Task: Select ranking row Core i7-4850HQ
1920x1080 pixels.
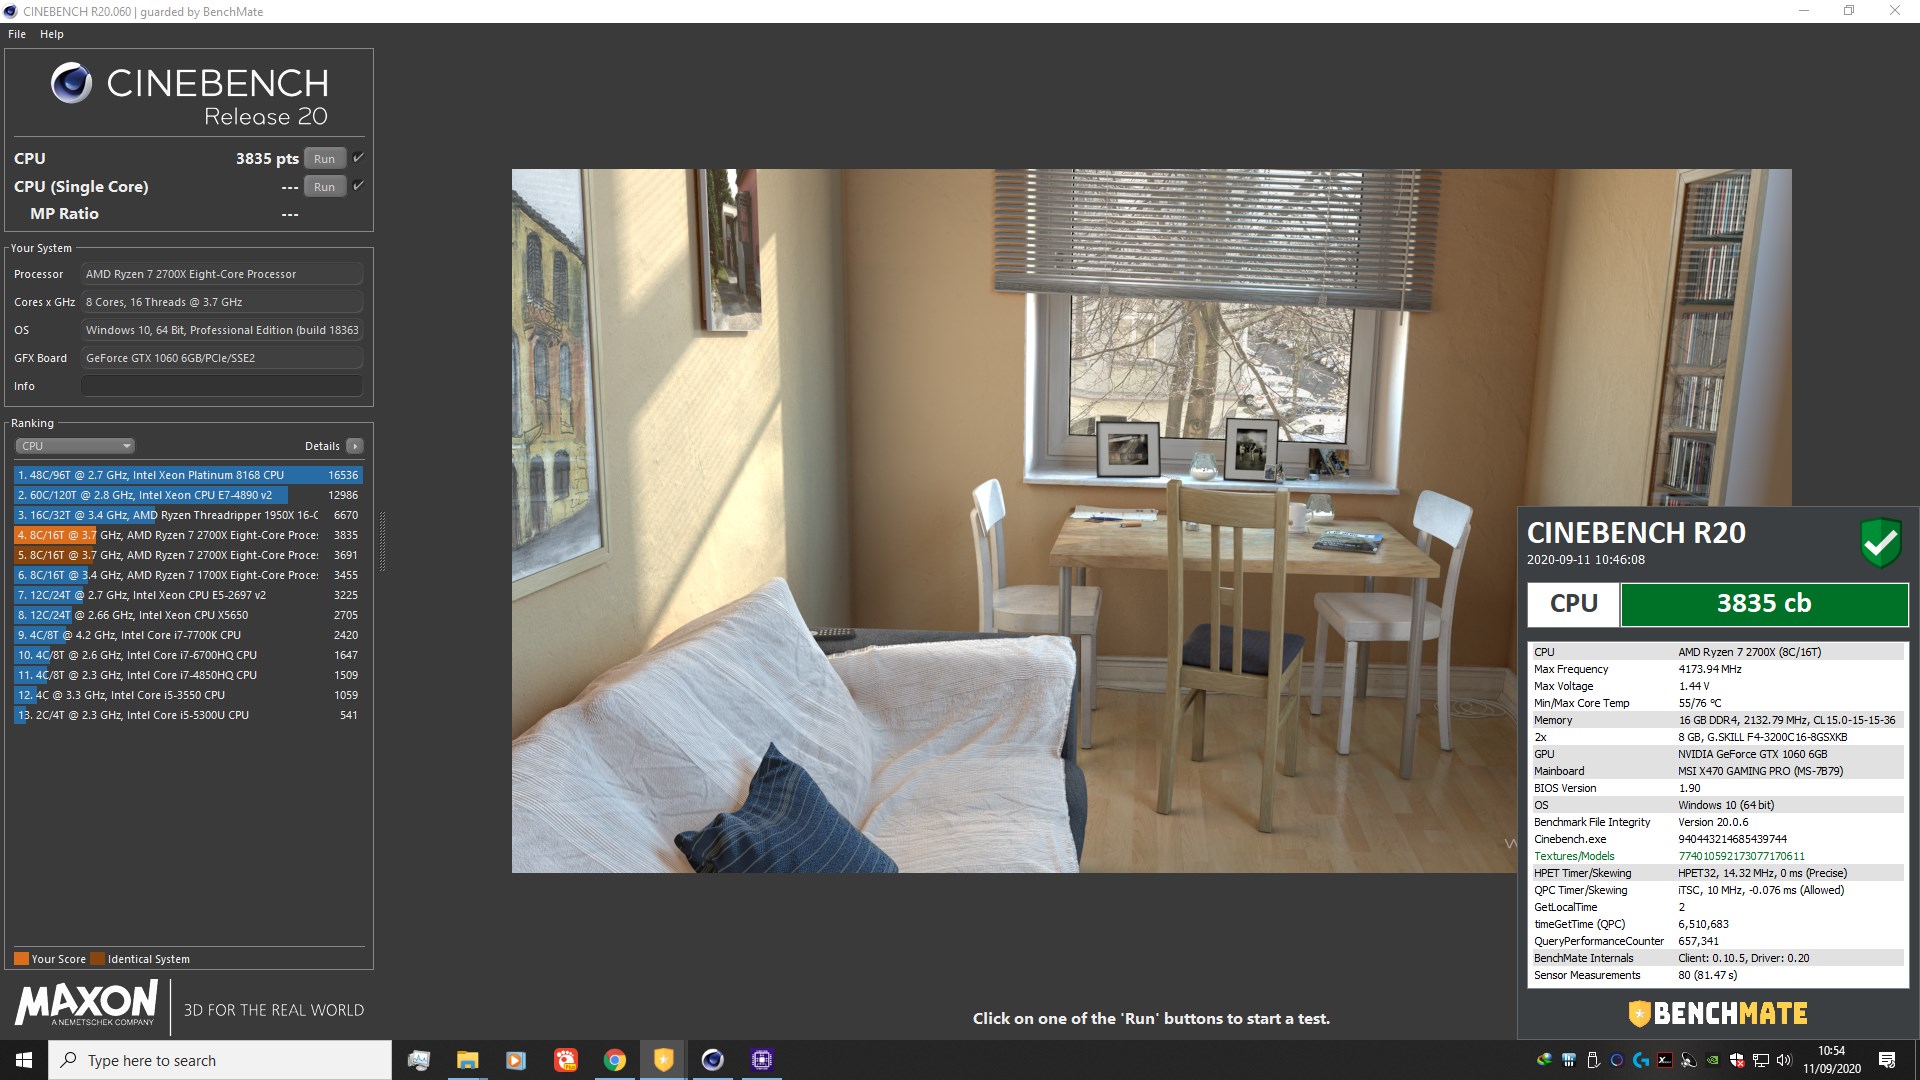Action: pyautogui.click(x=188, y=675)
